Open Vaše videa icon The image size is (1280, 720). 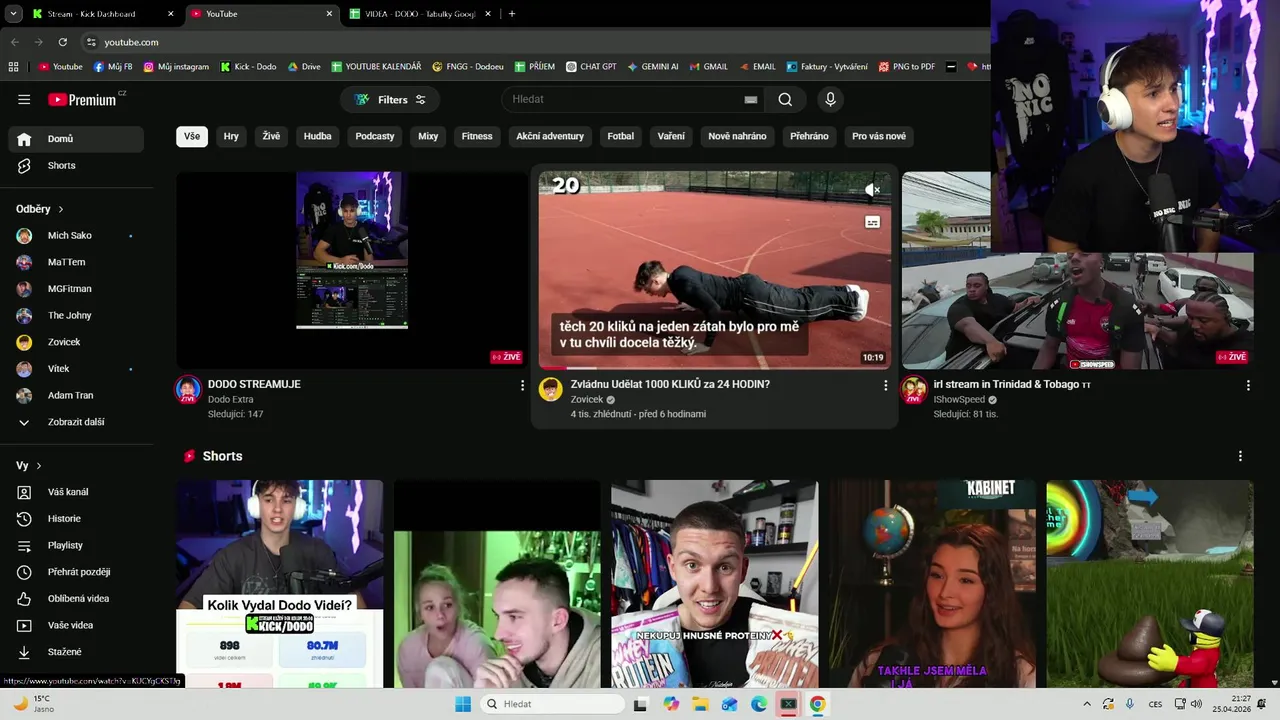point(24,625)
